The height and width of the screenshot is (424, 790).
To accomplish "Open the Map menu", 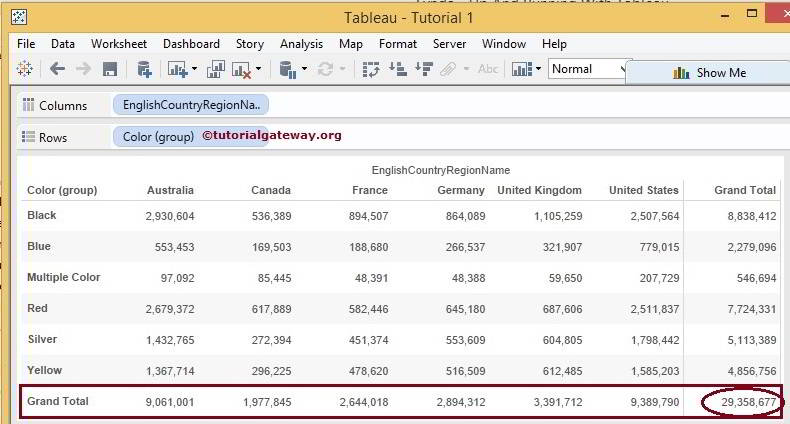I will [351, 44].
